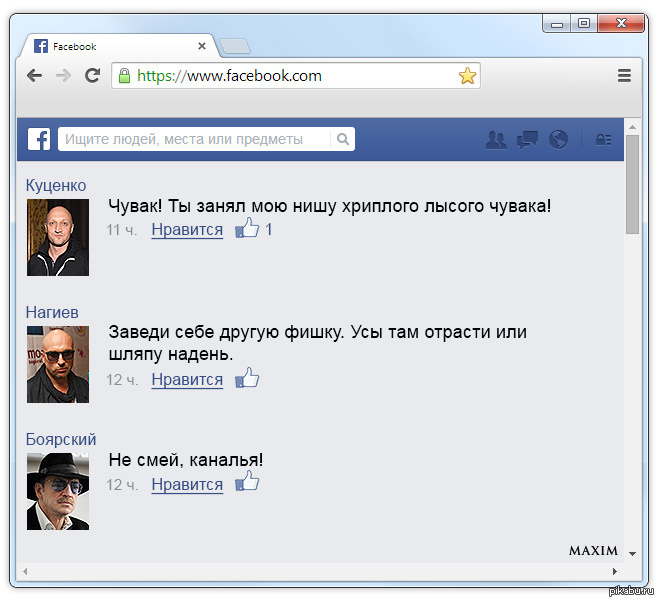This screenshot has height=602, width=659.
Task: Click the address bar with facebook.com URL
Action: (295, 76)
